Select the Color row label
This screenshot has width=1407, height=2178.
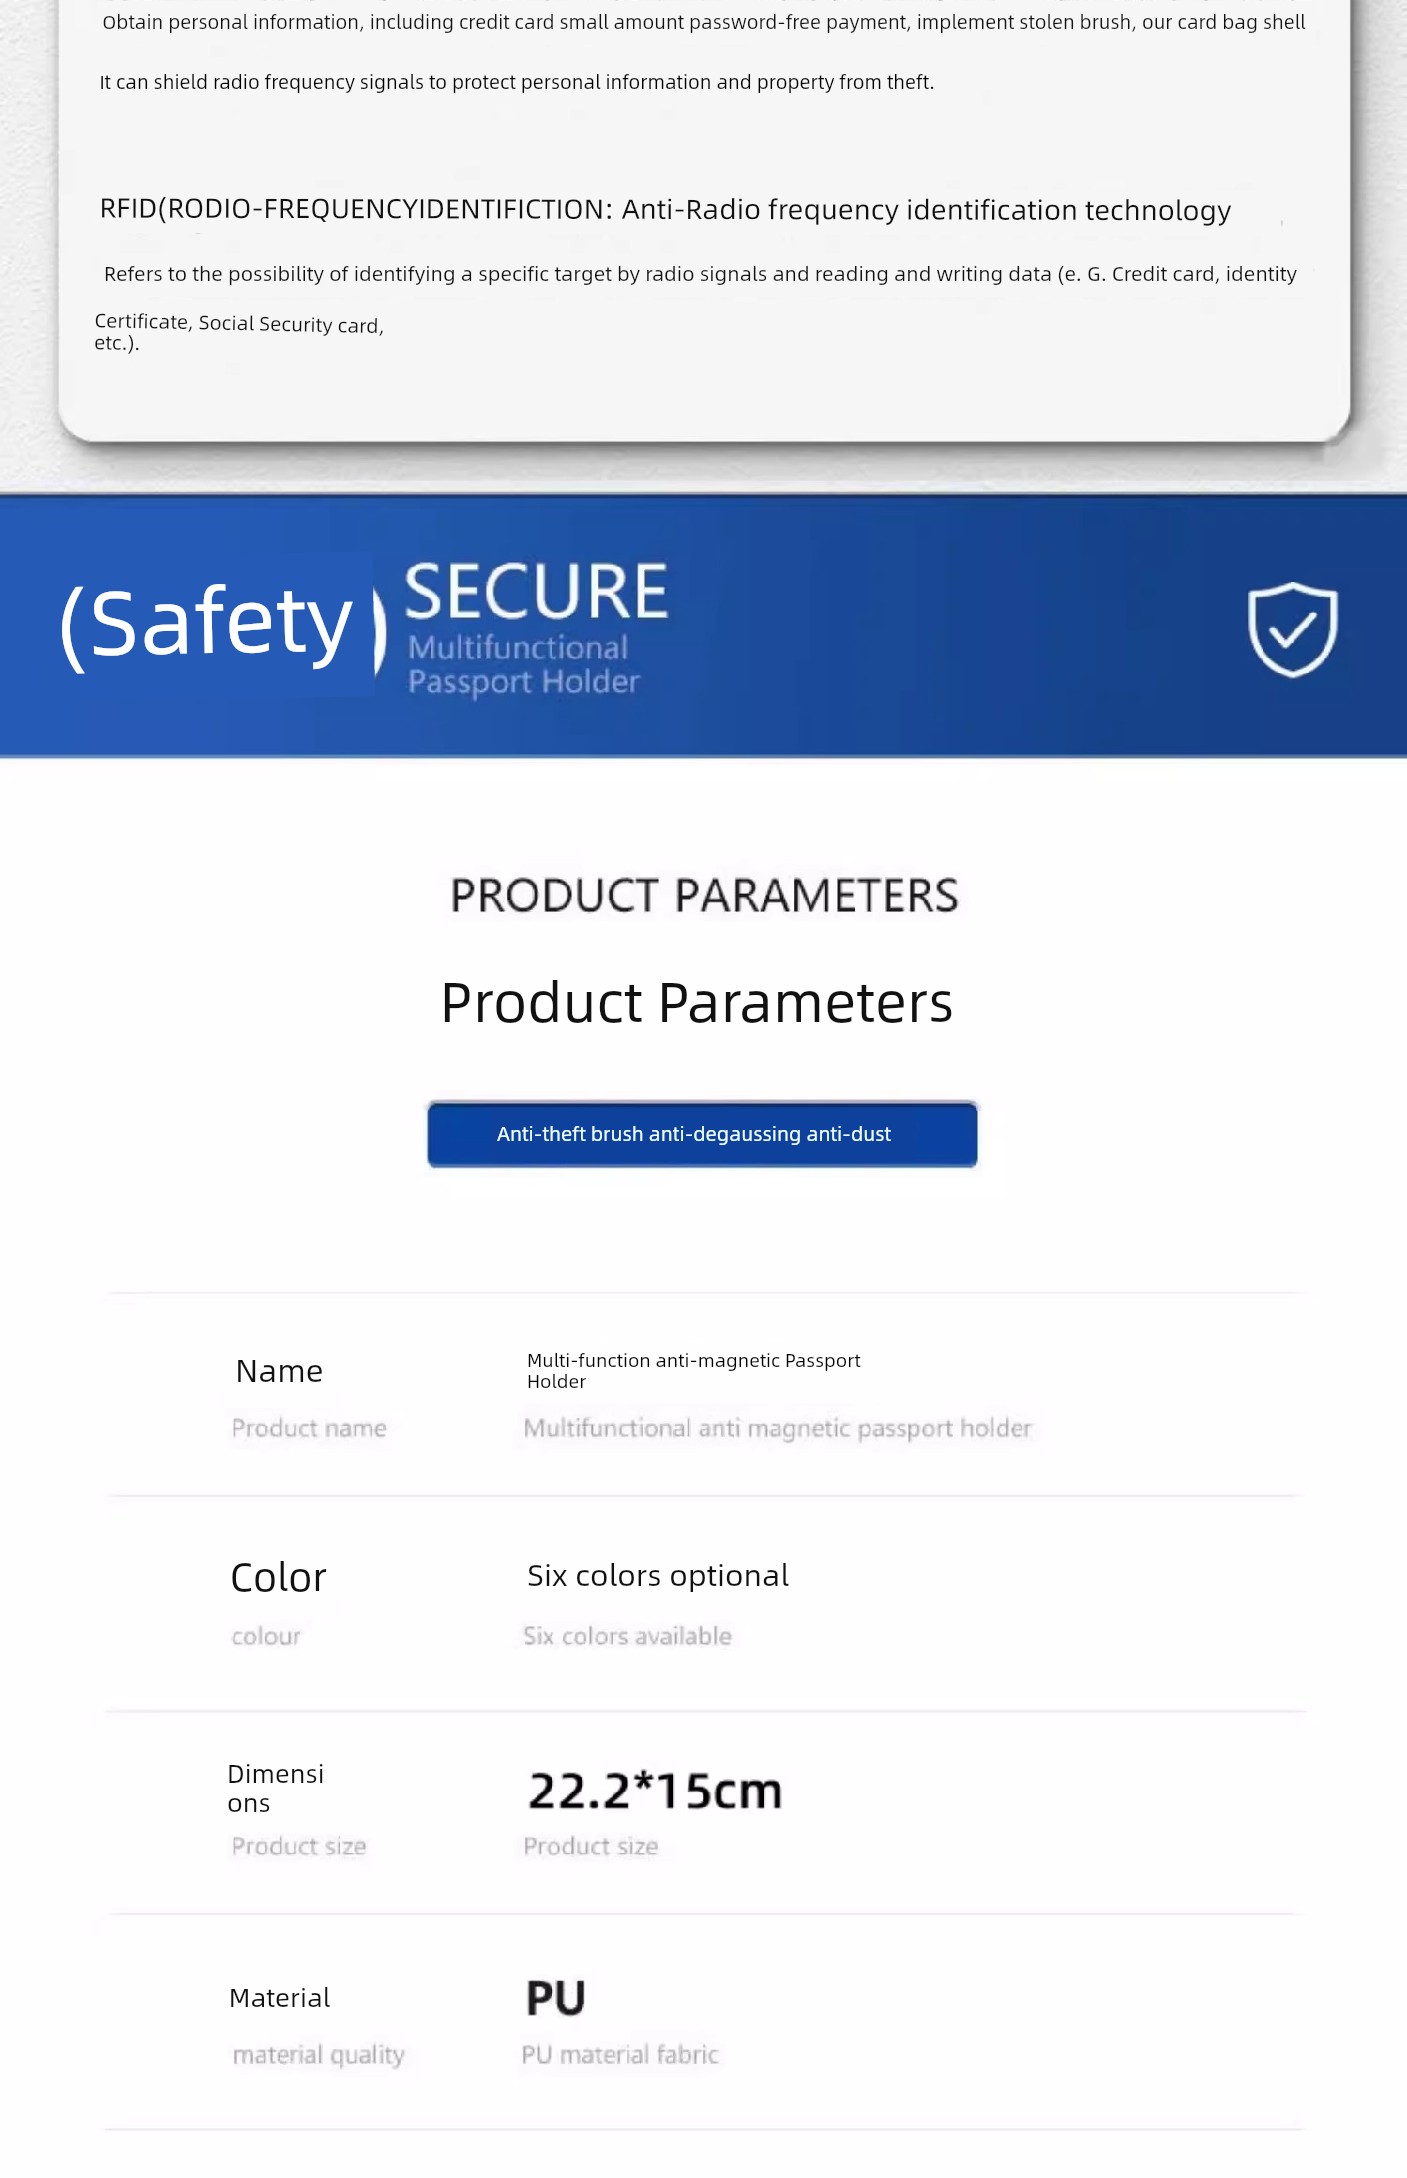(278, 1578)
